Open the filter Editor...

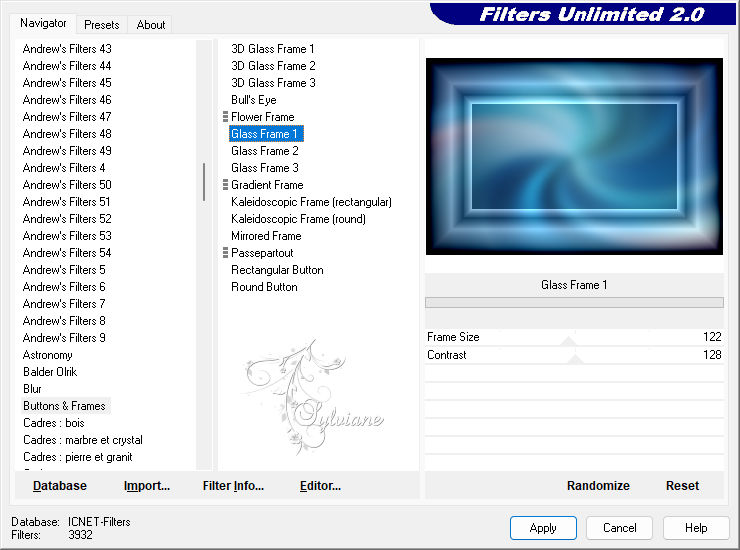[x=320, y=486]
